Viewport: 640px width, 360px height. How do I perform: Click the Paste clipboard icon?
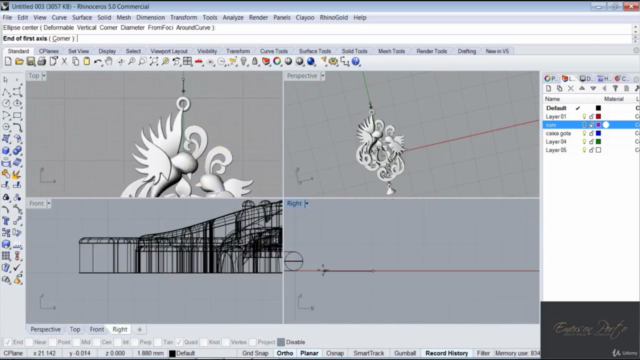87,61
